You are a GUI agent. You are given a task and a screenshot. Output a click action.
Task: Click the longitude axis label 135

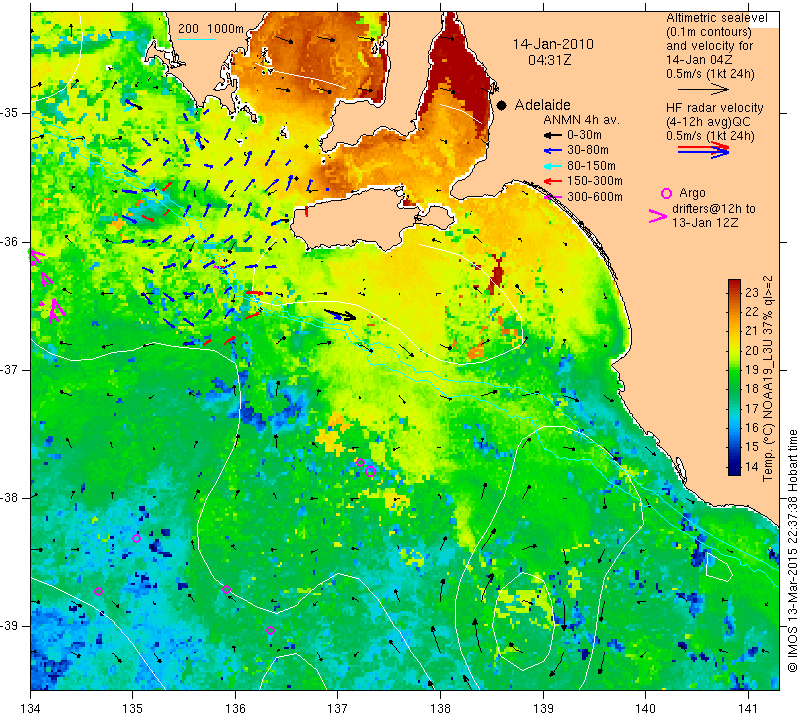(133, 708)
